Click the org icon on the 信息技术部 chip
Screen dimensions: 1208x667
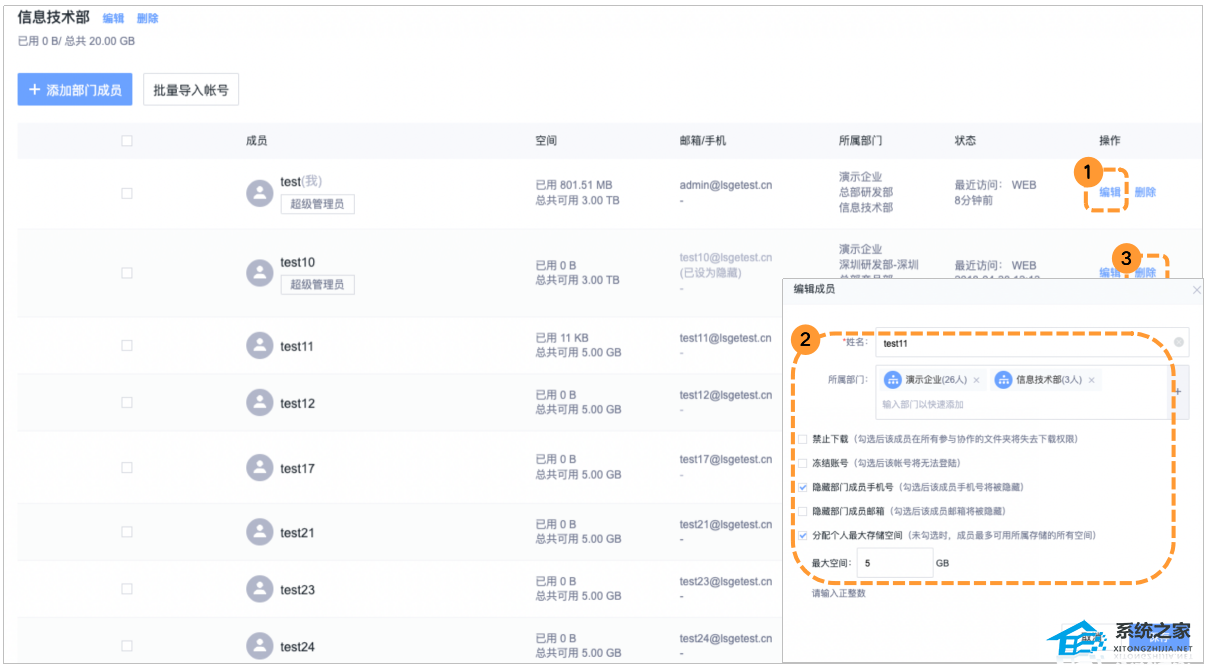tap(1004, 380)
